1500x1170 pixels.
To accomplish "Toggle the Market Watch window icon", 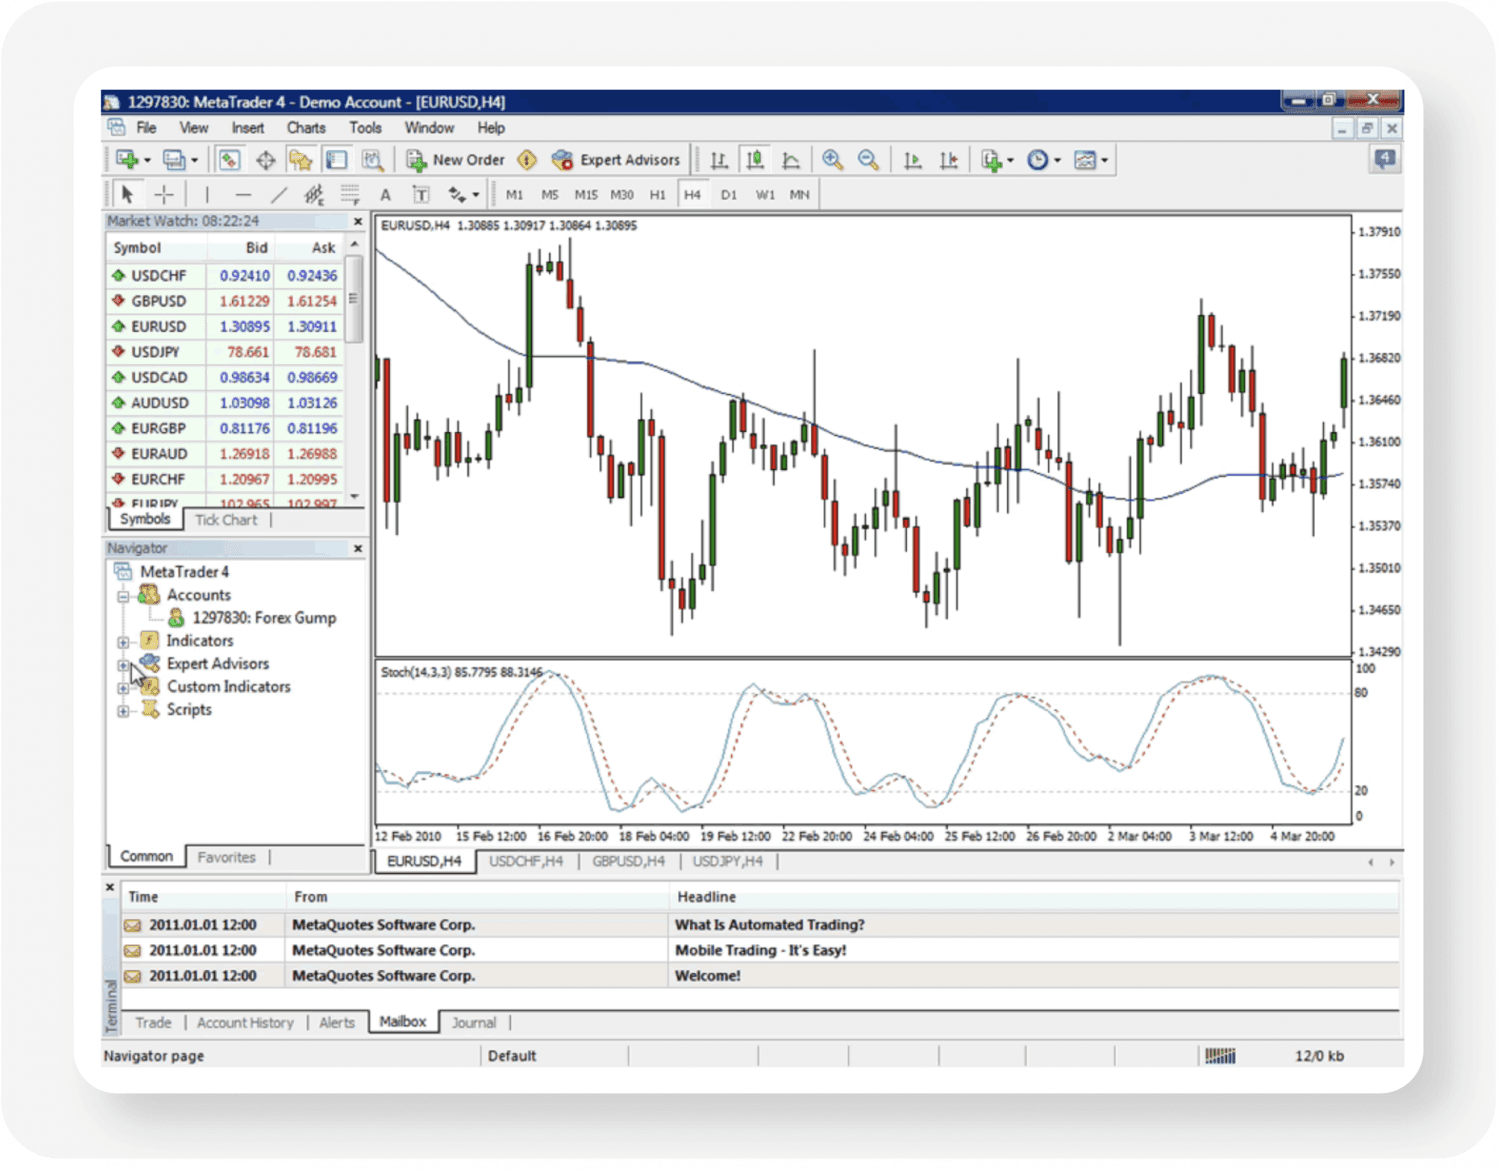I will pos(229,160).
